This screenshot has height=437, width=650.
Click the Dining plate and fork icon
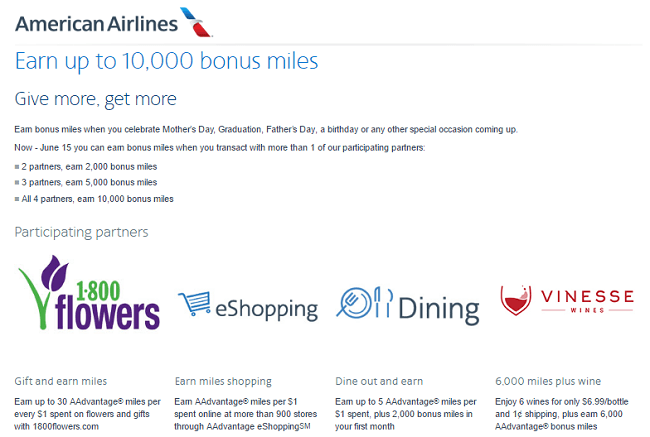tap(353, 303)
